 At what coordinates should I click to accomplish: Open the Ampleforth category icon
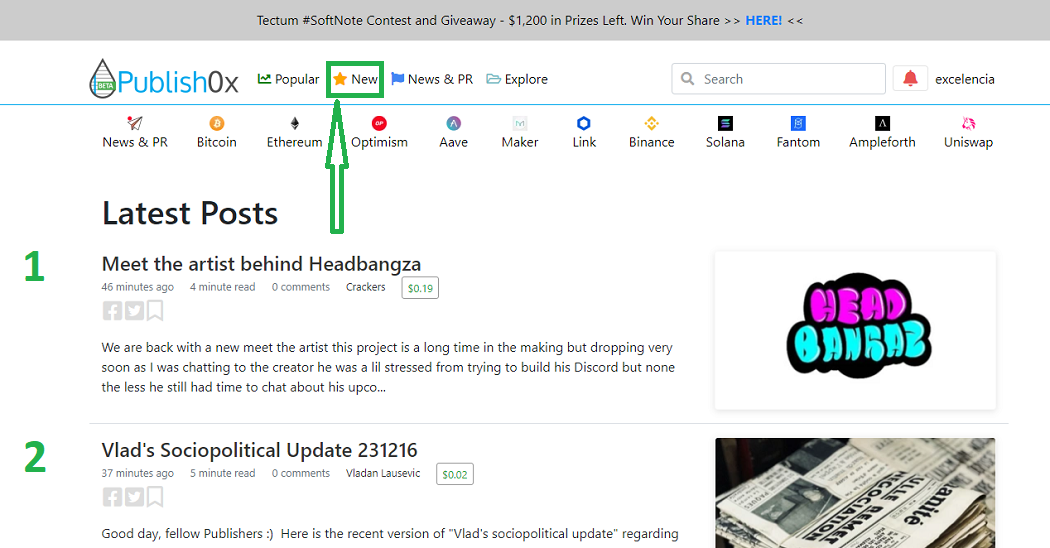tap(883, 123)
